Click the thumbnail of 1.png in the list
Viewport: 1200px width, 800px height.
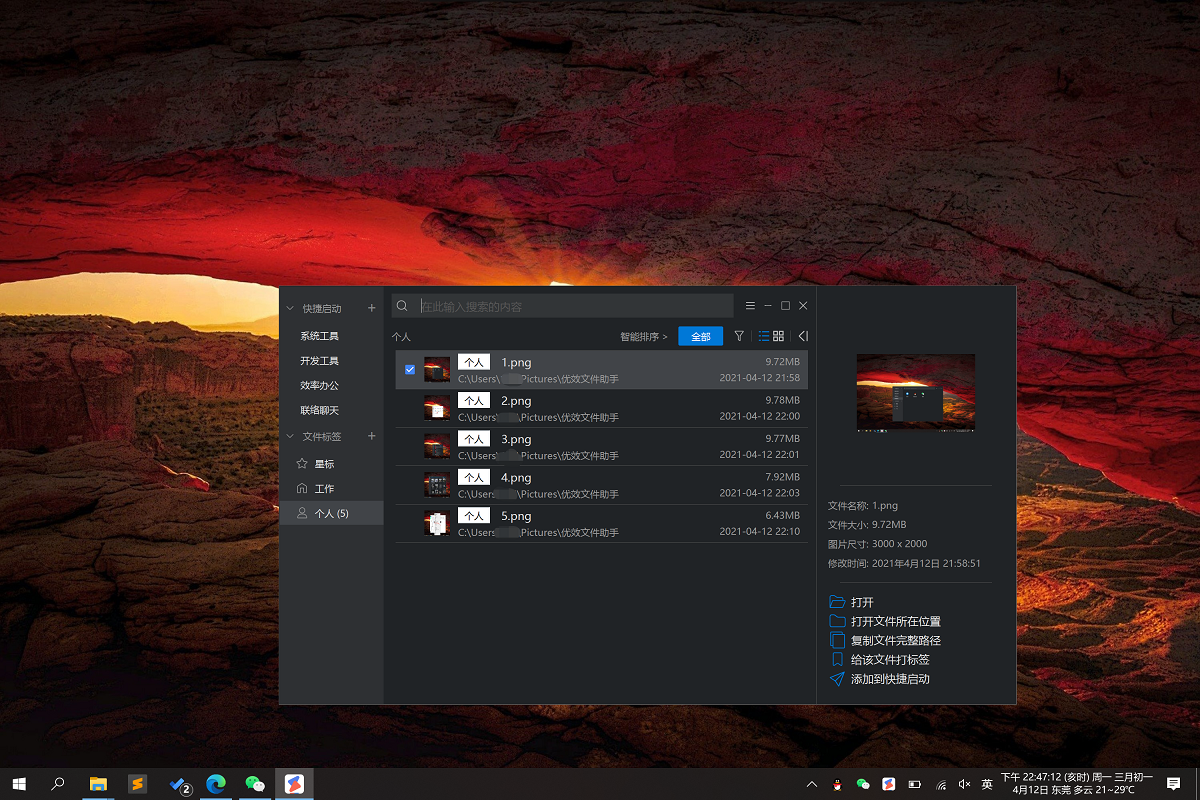pos(437,370)
